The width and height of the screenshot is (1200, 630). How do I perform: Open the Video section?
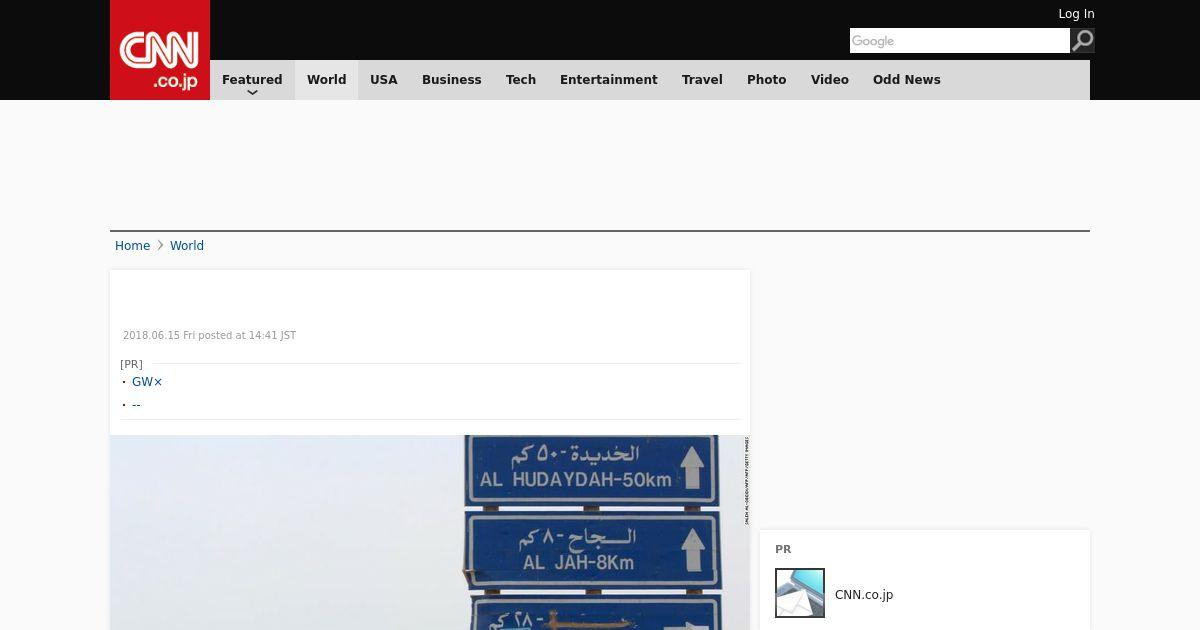829,80
